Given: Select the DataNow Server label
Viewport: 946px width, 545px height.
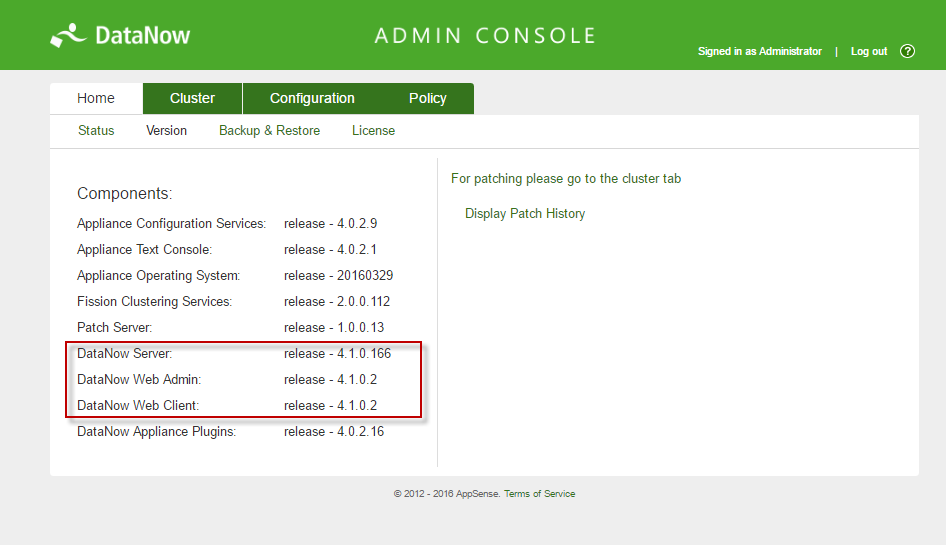Looking at the screenshot, I should click(x=124, y=353).
